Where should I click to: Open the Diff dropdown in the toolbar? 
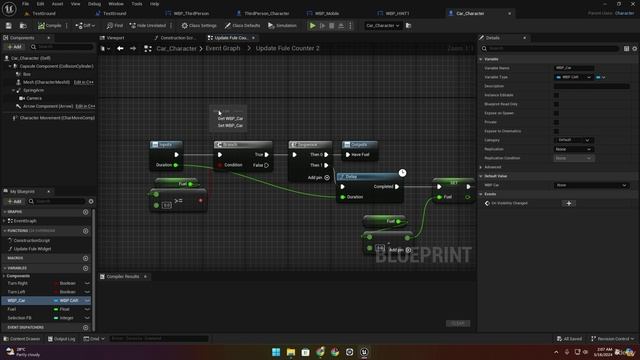point(85,26)
